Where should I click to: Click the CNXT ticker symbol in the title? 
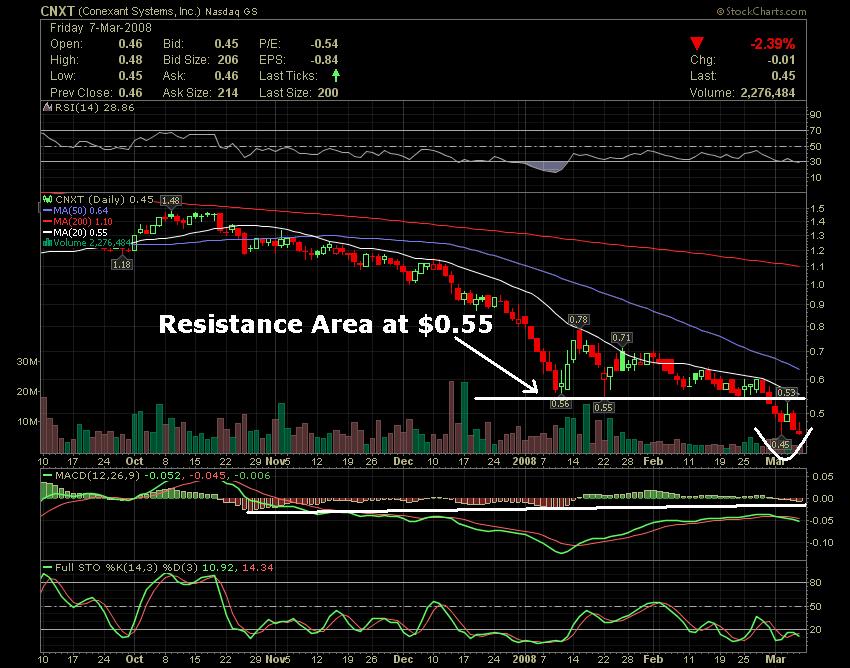tap(57, 11)
